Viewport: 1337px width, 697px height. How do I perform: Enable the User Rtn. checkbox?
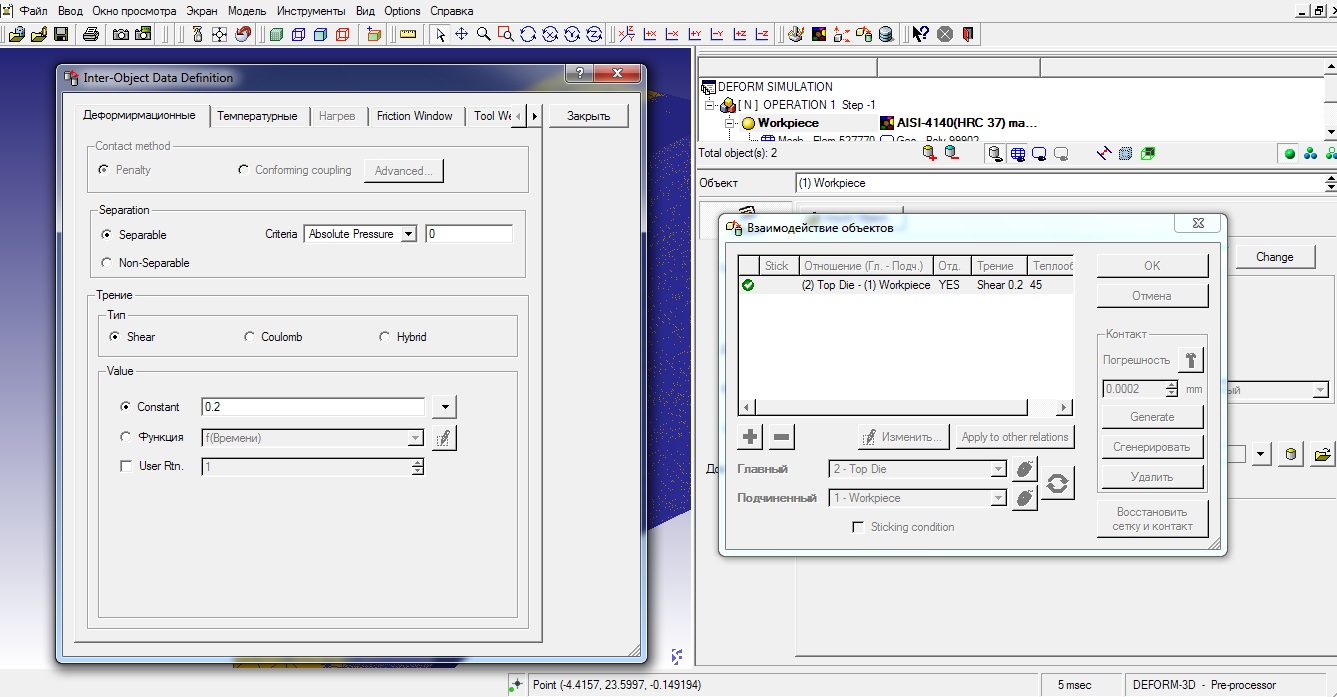point(126,466)
